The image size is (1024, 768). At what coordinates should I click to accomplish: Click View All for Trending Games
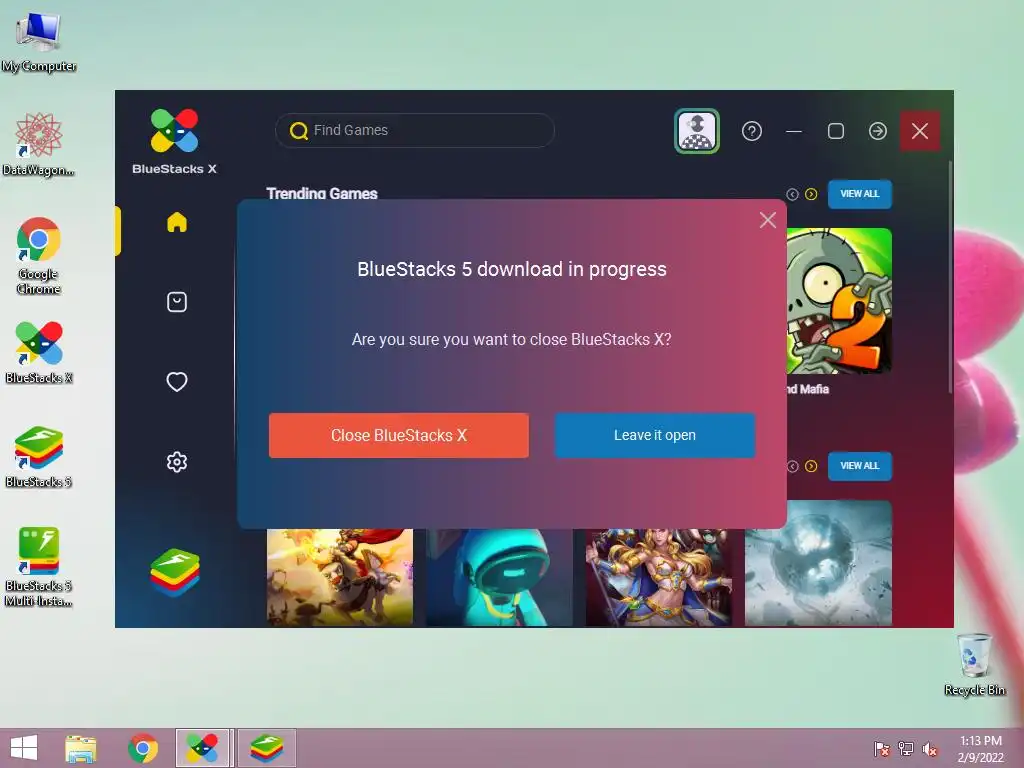pos(859,194)
